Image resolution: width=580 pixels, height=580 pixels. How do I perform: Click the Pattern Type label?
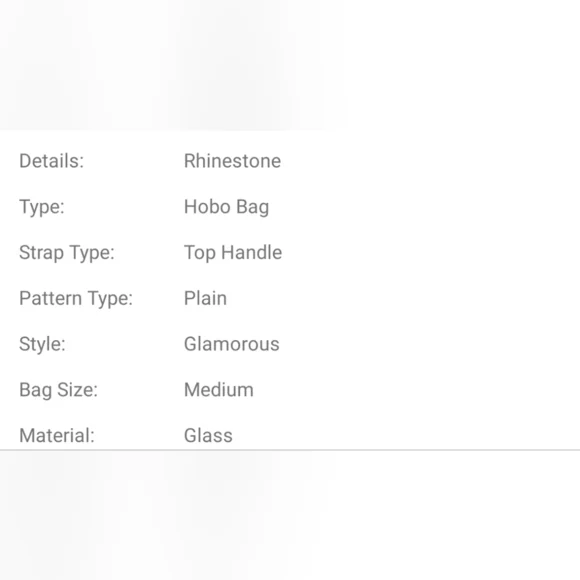click(x=76, y=299)
